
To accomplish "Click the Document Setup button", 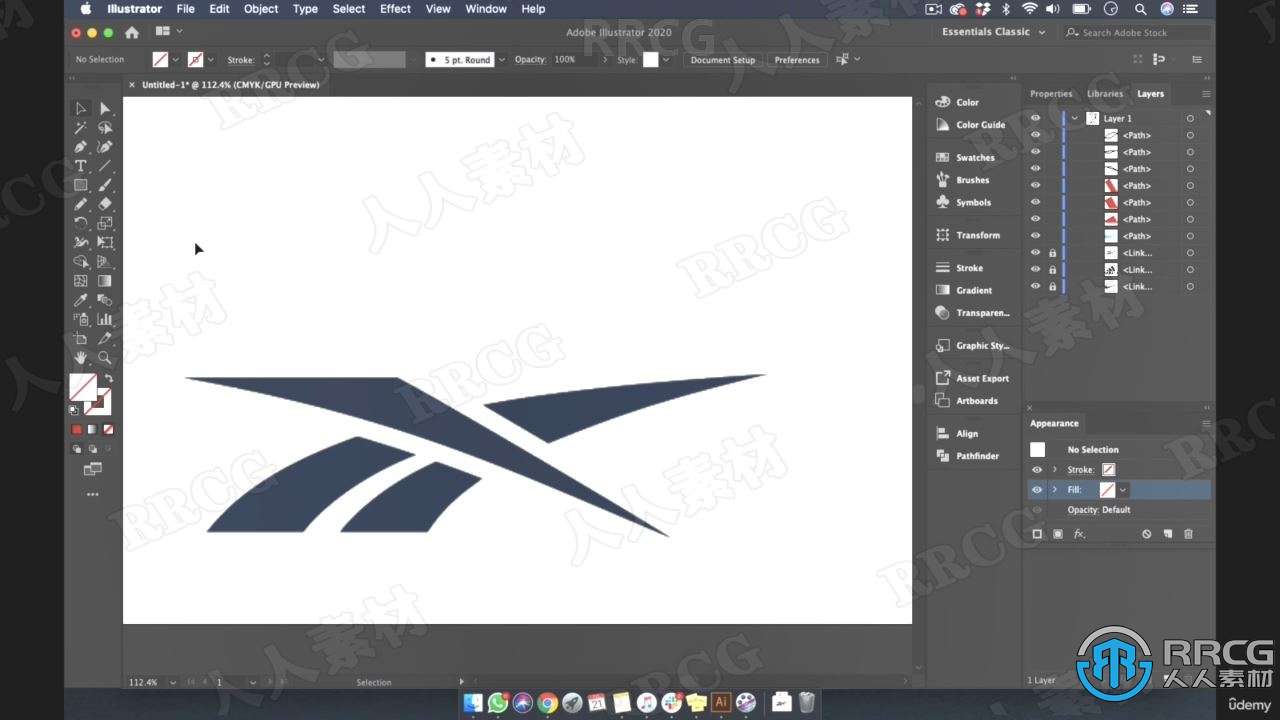I will coord(723,60).
